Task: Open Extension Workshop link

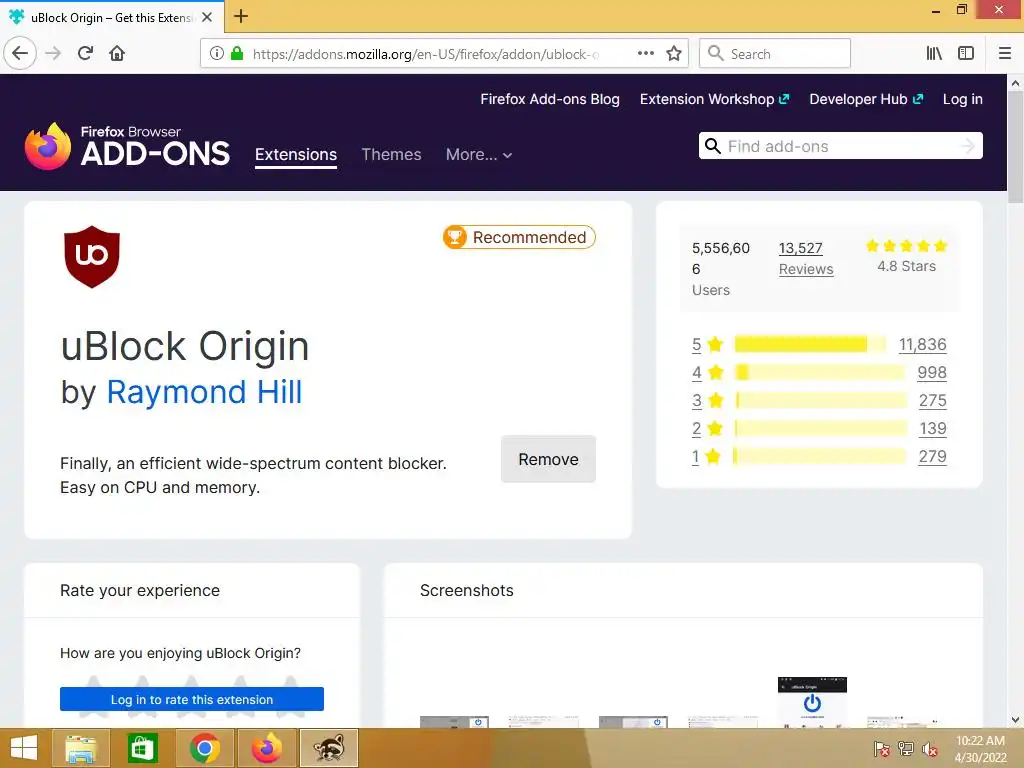Action: pyautogui.click(x=714, y=99)
